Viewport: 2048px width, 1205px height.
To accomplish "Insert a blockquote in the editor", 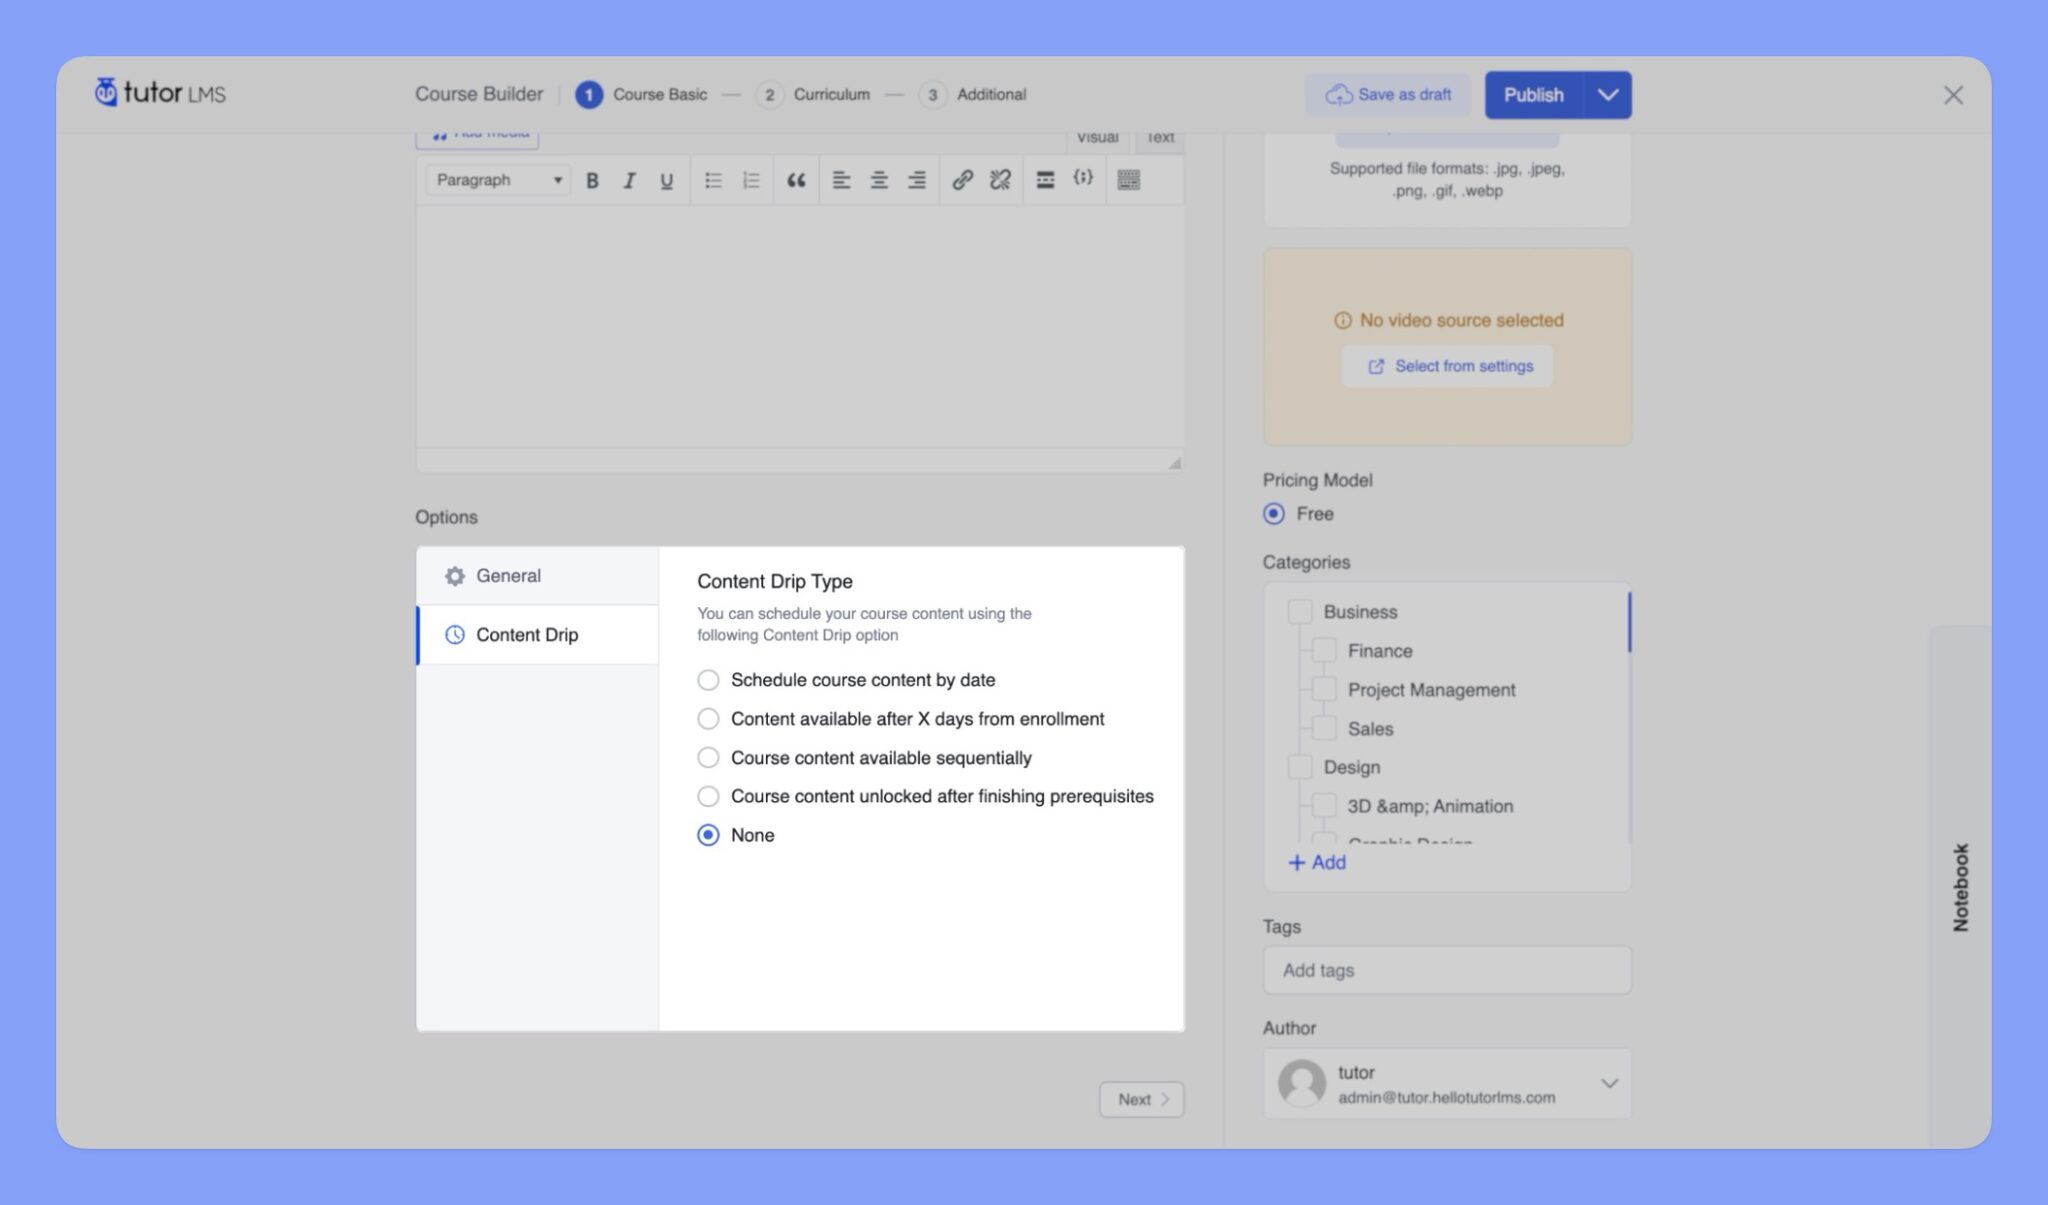I will click(x=796, y=180).
